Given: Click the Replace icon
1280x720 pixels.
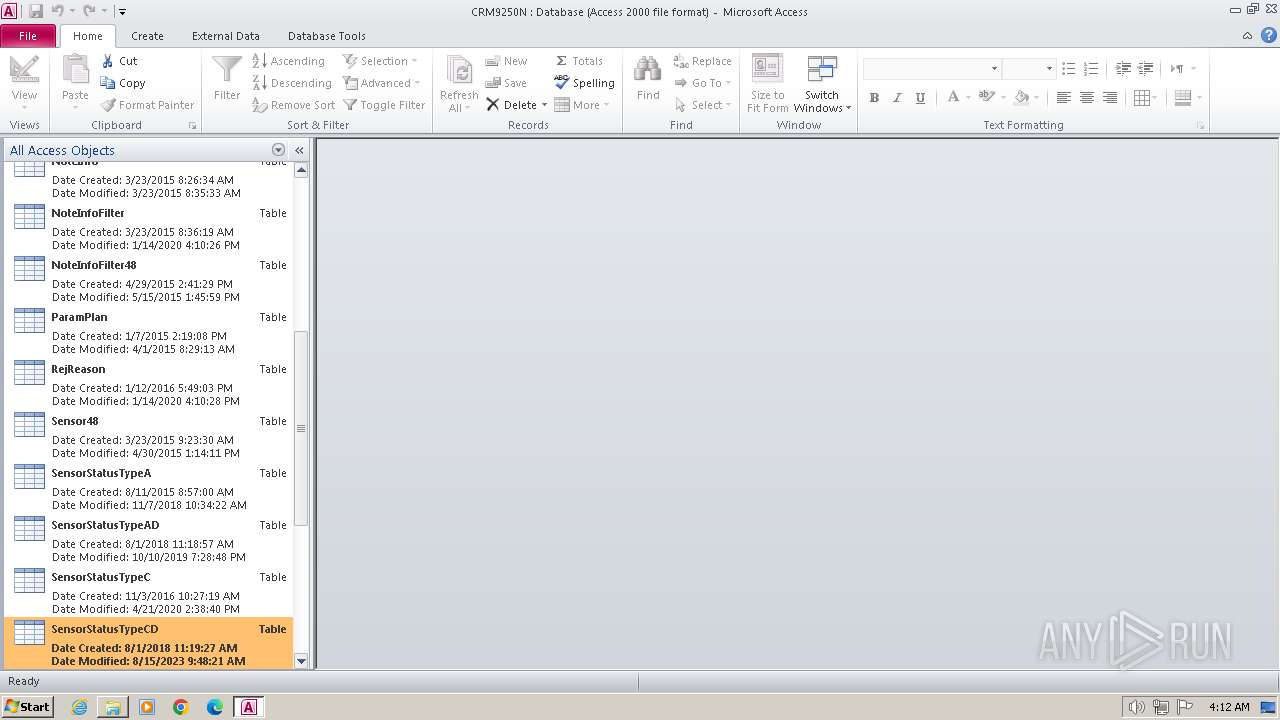Looking at the screenshot, I should [681, 61].
